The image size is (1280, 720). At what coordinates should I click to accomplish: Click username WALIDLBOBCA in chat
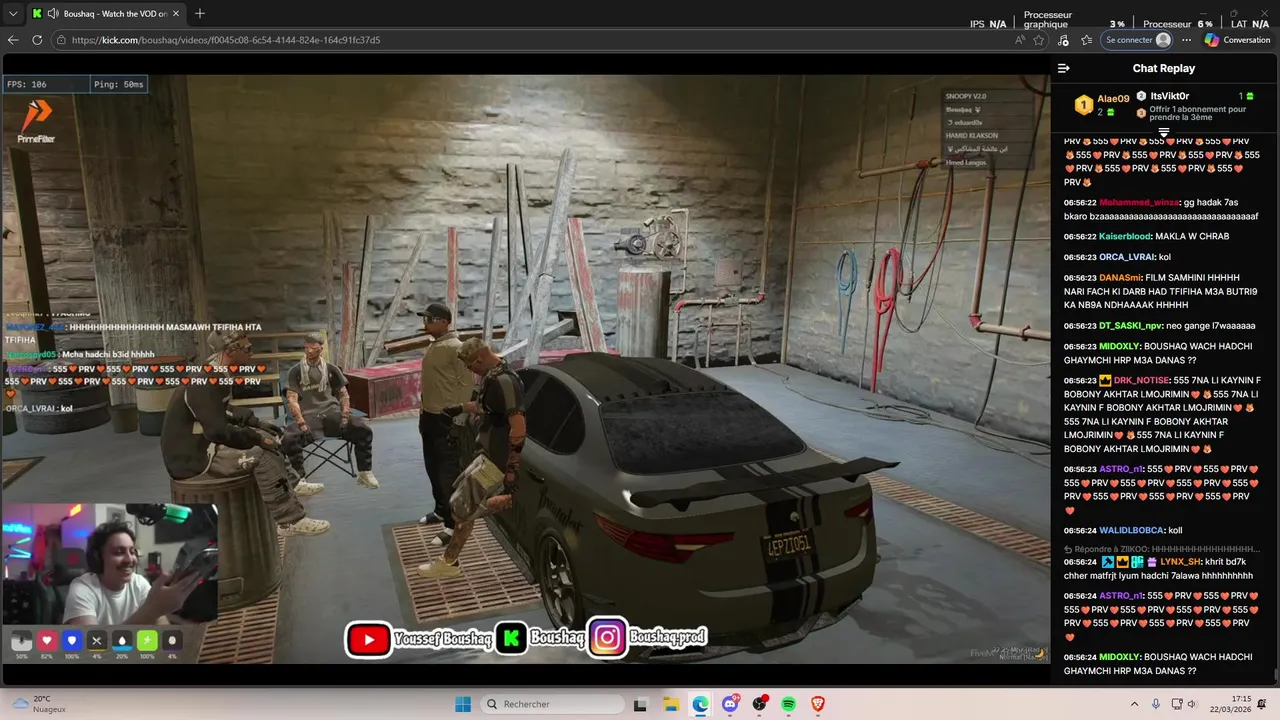(x=1131, y=530)
